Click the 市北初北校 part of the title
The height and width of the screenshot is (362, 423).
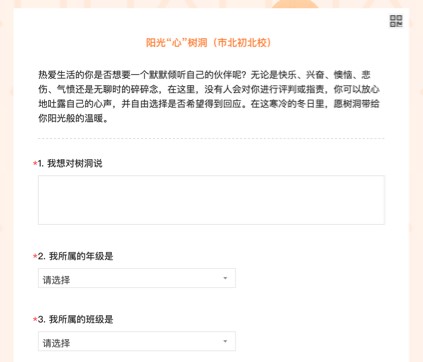pos(242,43)
